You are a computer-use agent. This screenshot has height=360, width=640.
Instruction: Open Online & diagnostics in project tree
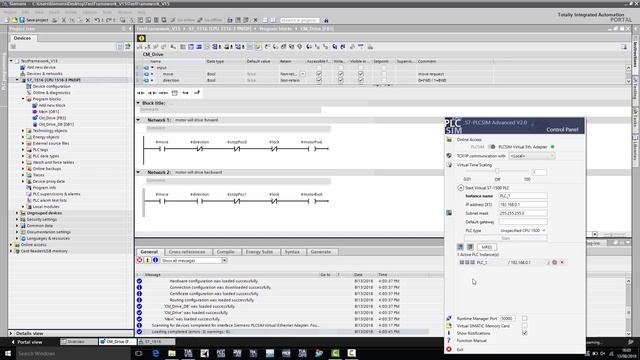click(x=51, y=93)
